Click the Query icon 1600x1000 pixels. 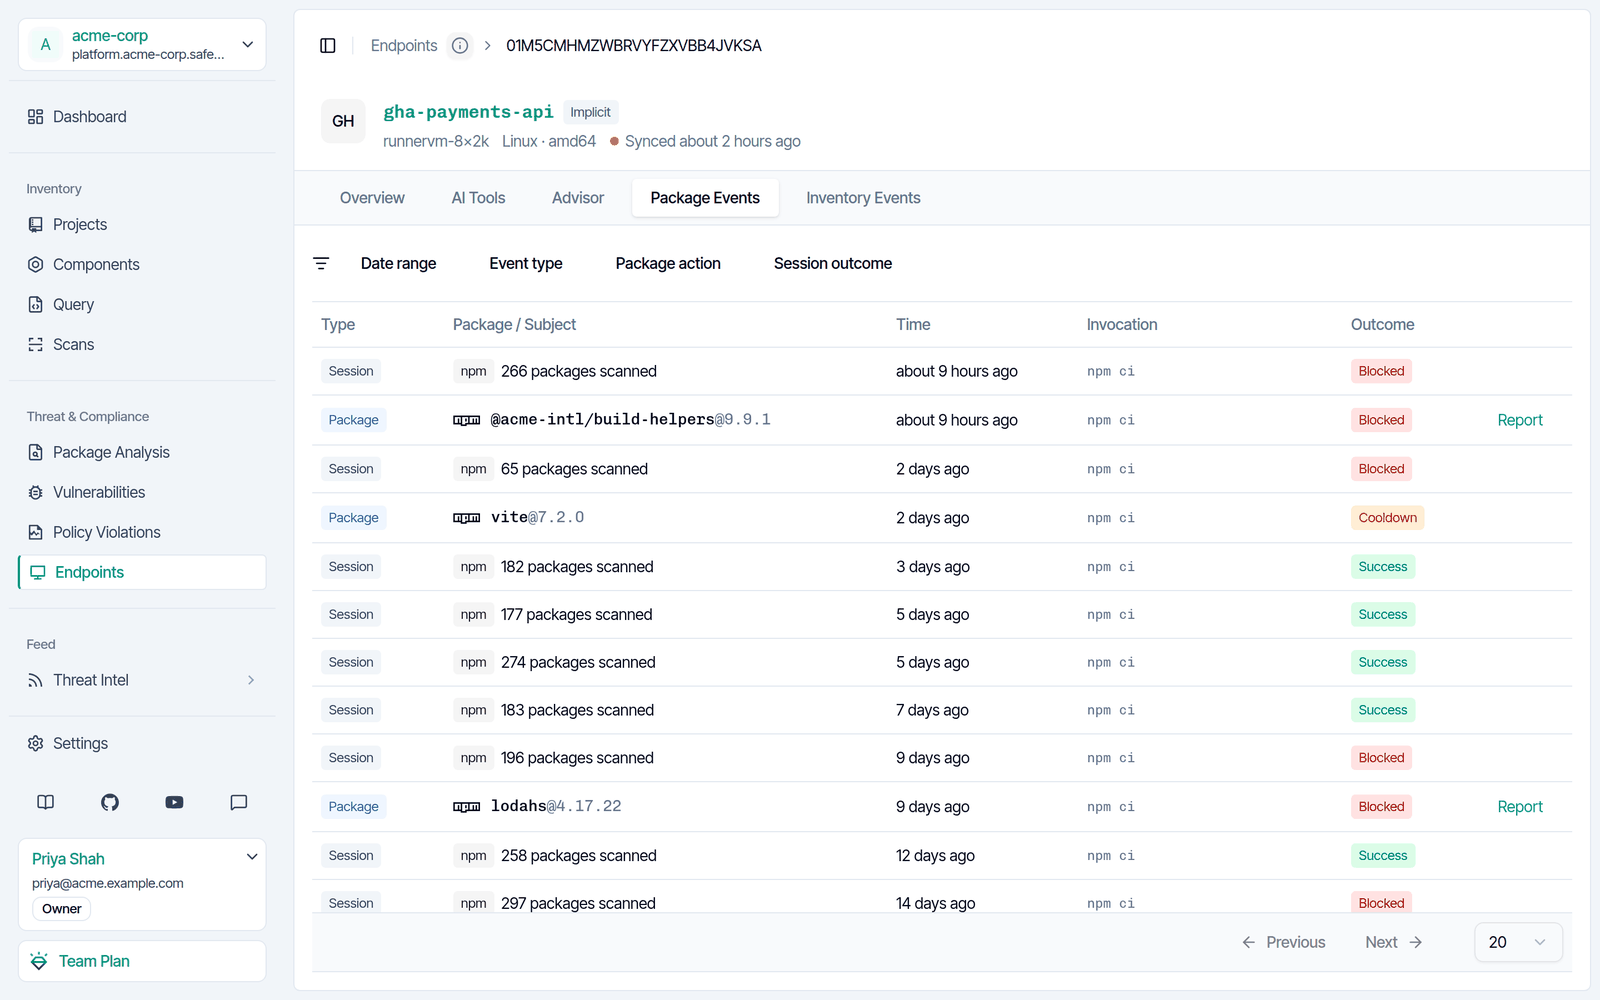coord(36,305)
